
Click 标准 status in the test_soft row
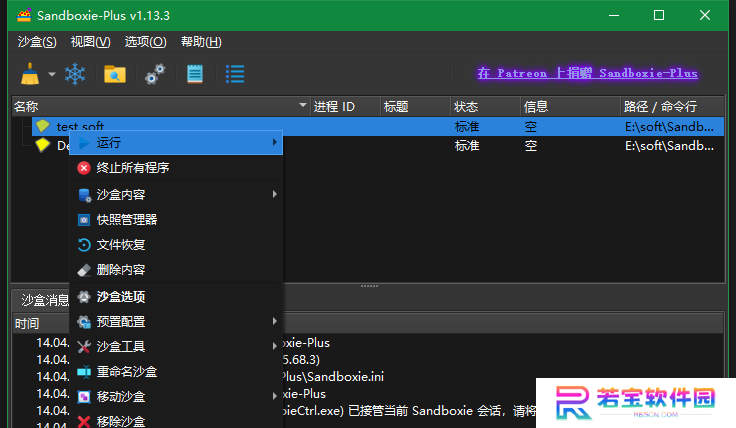tap(467, 127)
